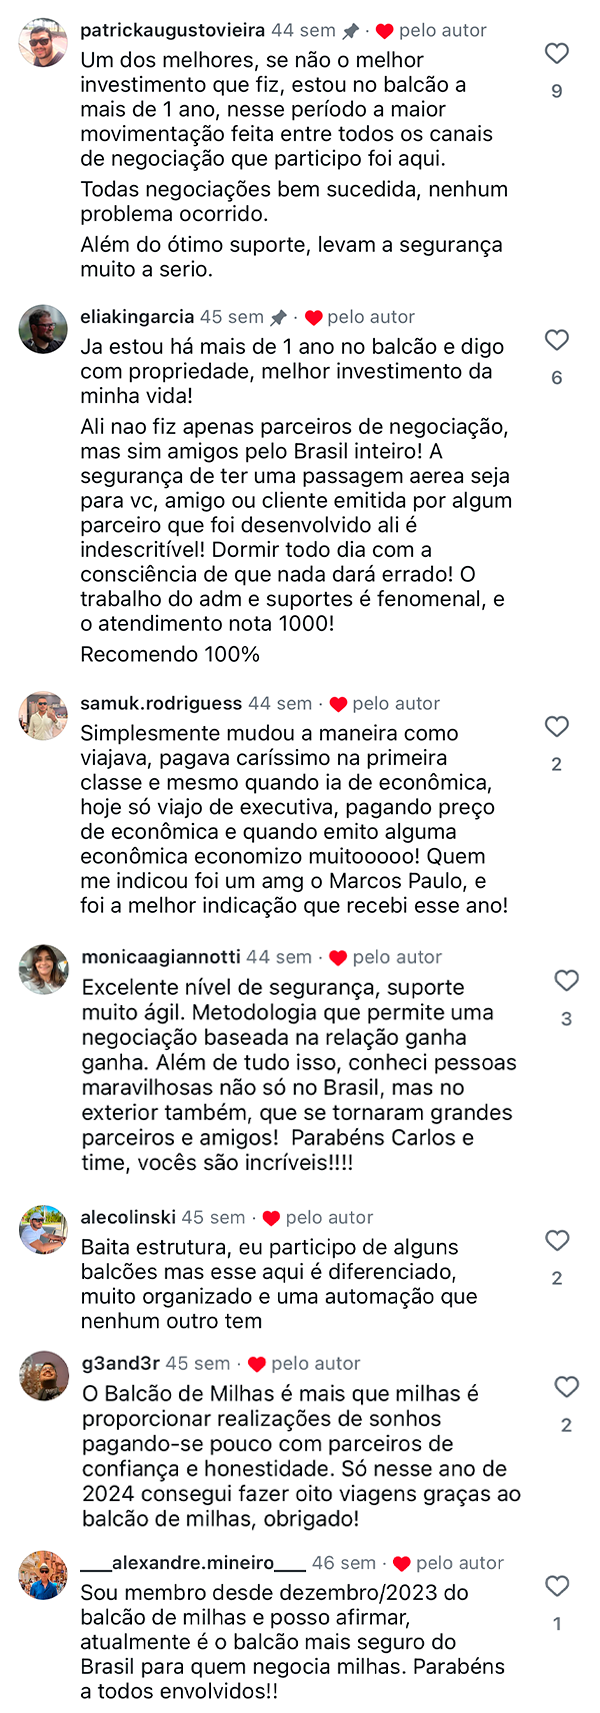The width and height of the screenshot is (600, 1713).
Task: Like patrickaugustovieira's comment using the heart toggle
Action: coord(556,55)
